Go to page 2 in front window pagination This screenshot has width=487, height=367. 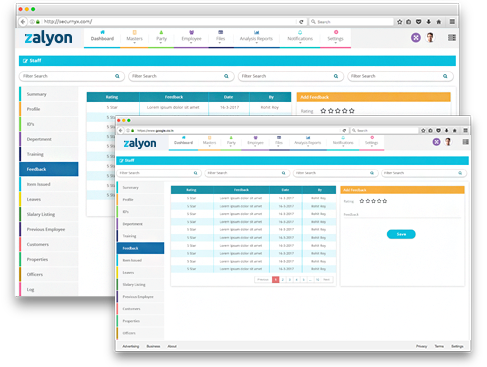[283, 279]
